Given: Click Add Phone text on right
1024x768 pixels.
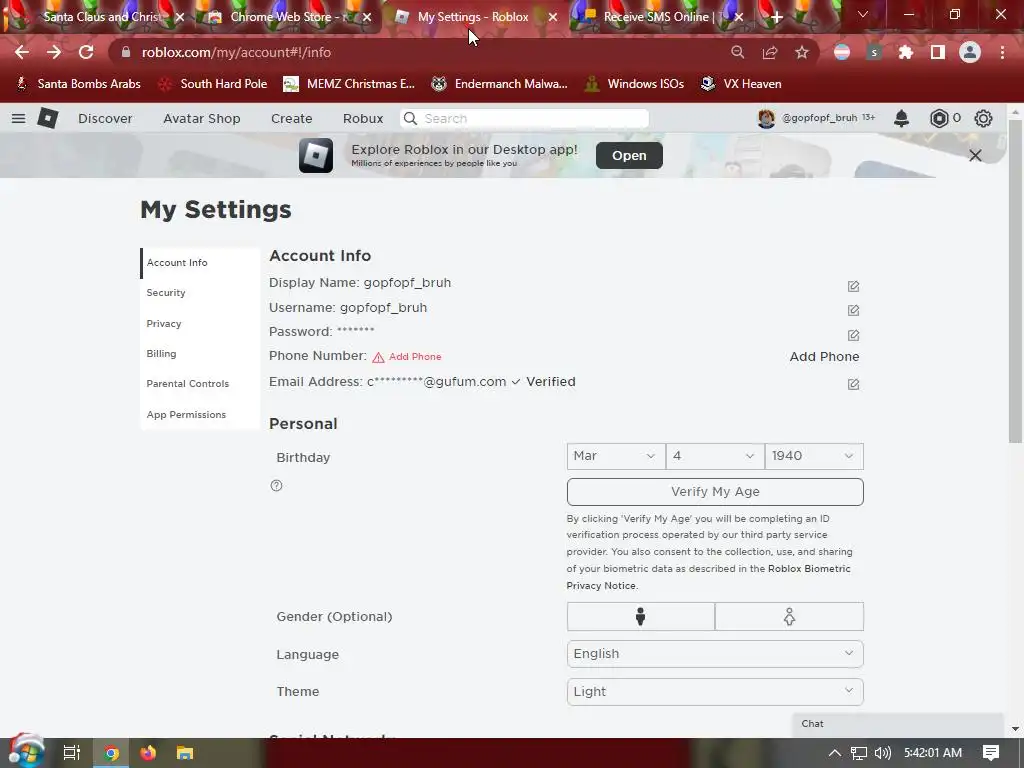Looking at the screenshot, I should (824, 357).
